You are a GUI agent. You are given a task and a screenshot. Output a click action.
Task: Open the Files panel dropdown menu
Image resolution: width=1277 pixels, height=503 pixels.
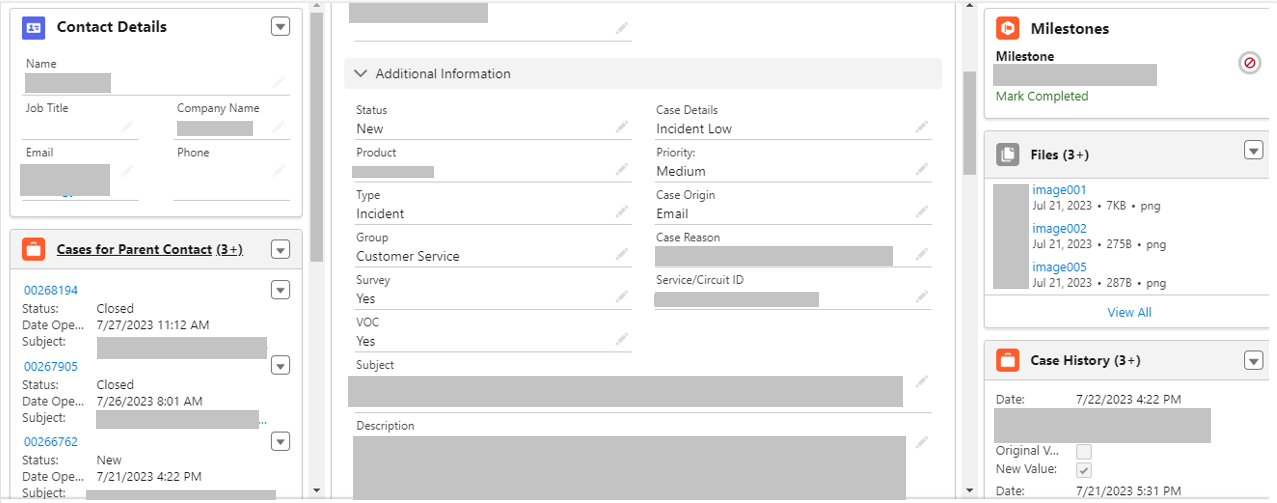(x=1253, y=150)
